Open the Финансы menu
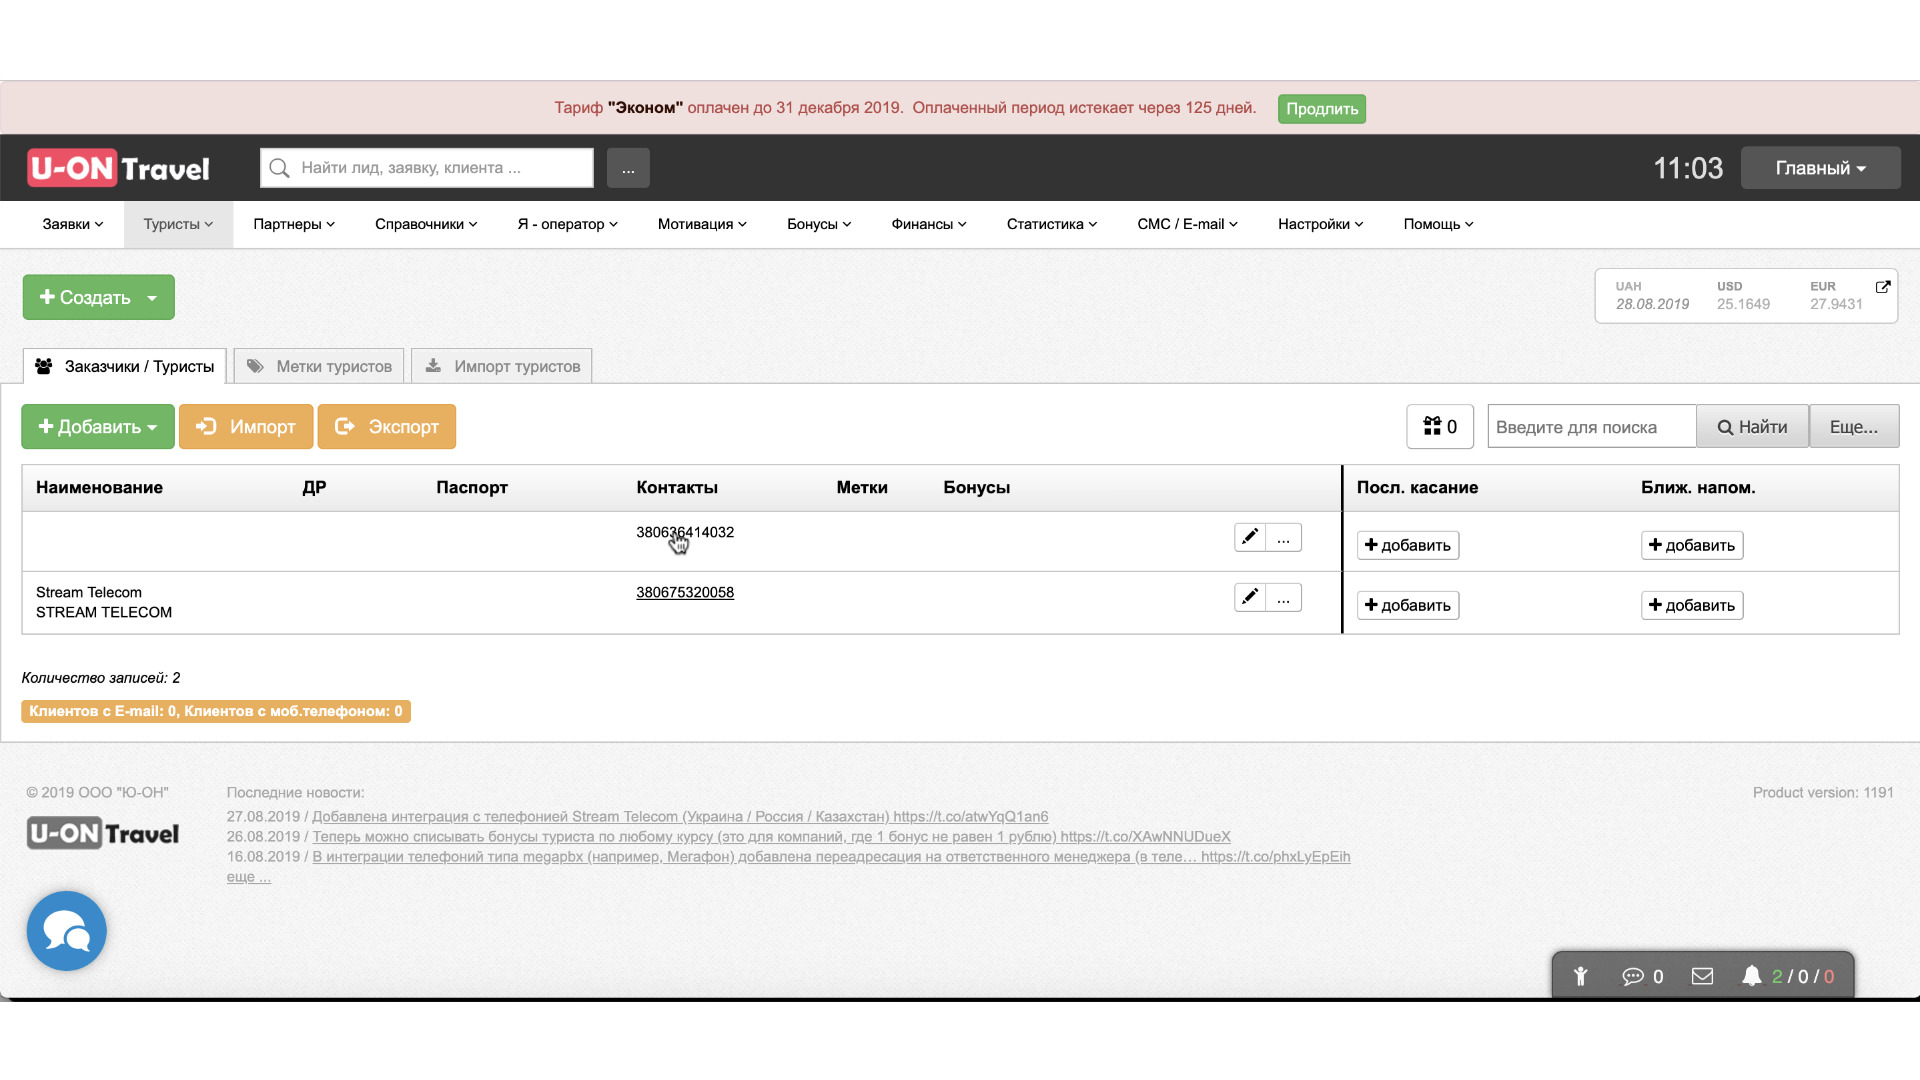The width and height of the screenshot is (1920, 1080). (928, 224)
